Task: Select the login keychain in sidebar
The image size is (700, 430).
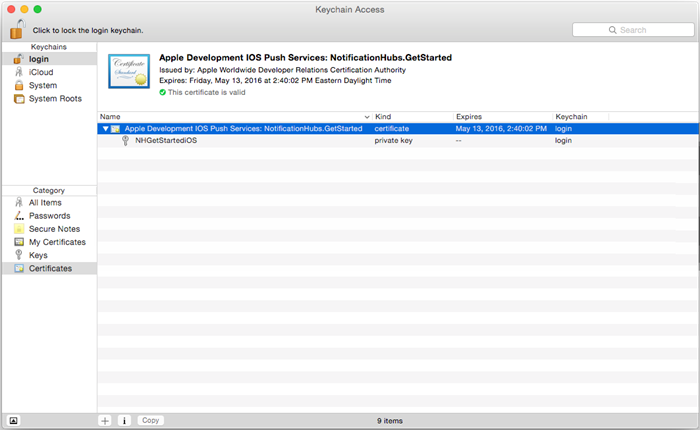Action: (x=49, y=59)
